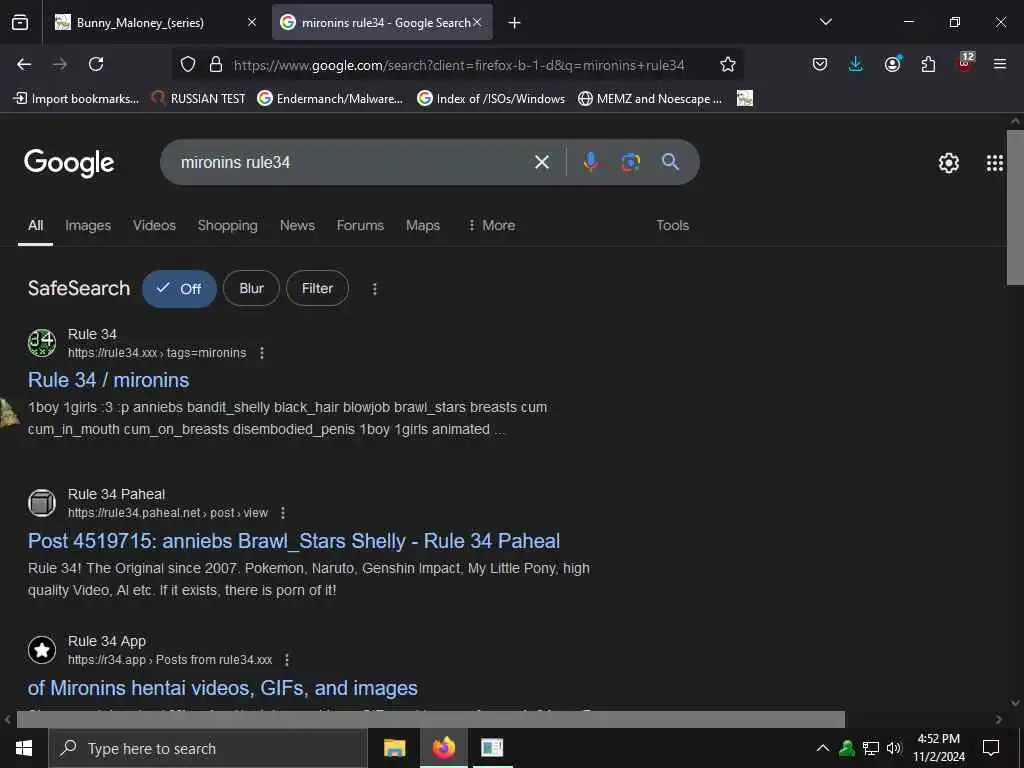This screenshot has height=768, width=1024.
Task: Set SafeSearch to Filter
Action: pyautogui.click(x=317, y=288)
